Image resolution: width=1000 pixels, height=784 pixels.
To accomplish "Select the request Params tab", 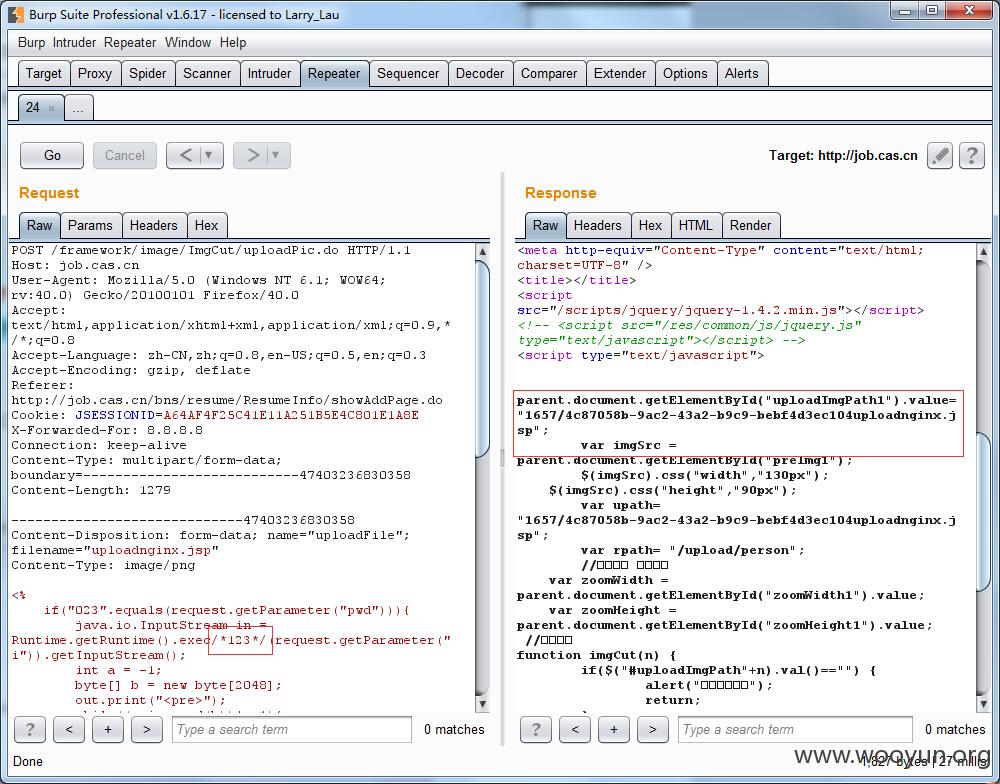I will [x=90, y=225].
